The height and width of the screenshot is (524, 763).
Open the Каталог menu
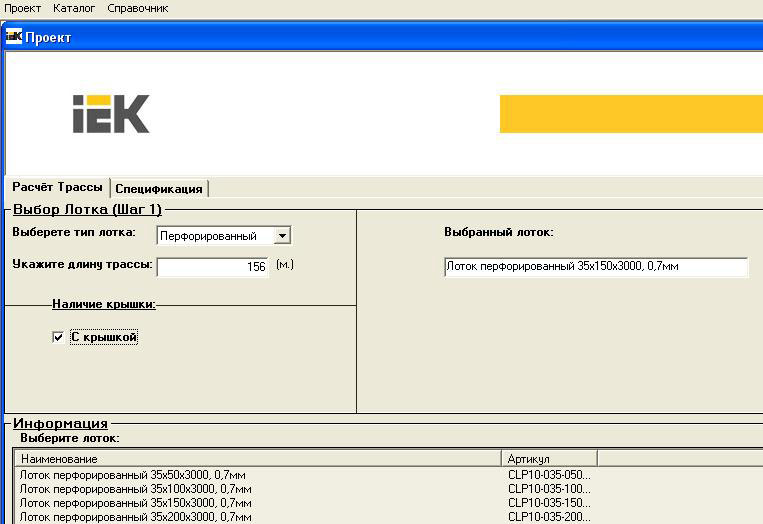[74, 8]
